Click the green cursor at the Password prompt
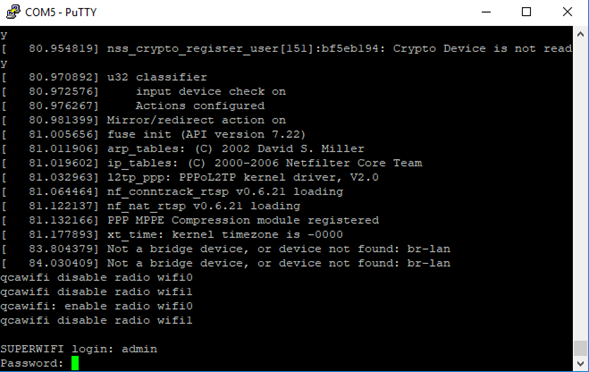This screenshot has height=372, width=589. click(75, 363)
